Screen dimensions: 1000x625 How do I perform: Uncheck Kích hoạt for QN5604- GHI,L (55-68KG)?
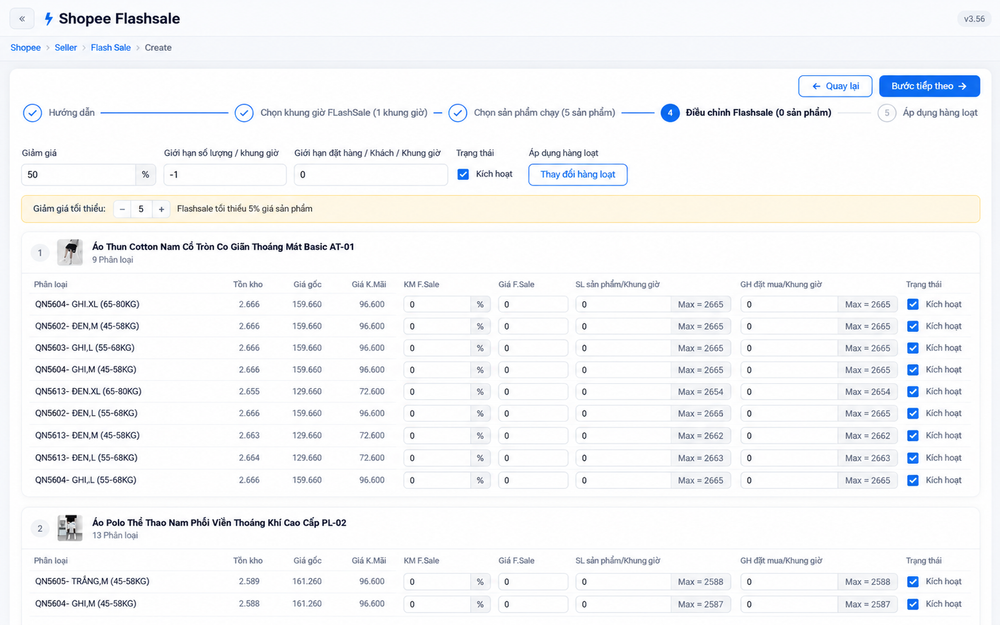click(913, 480)
